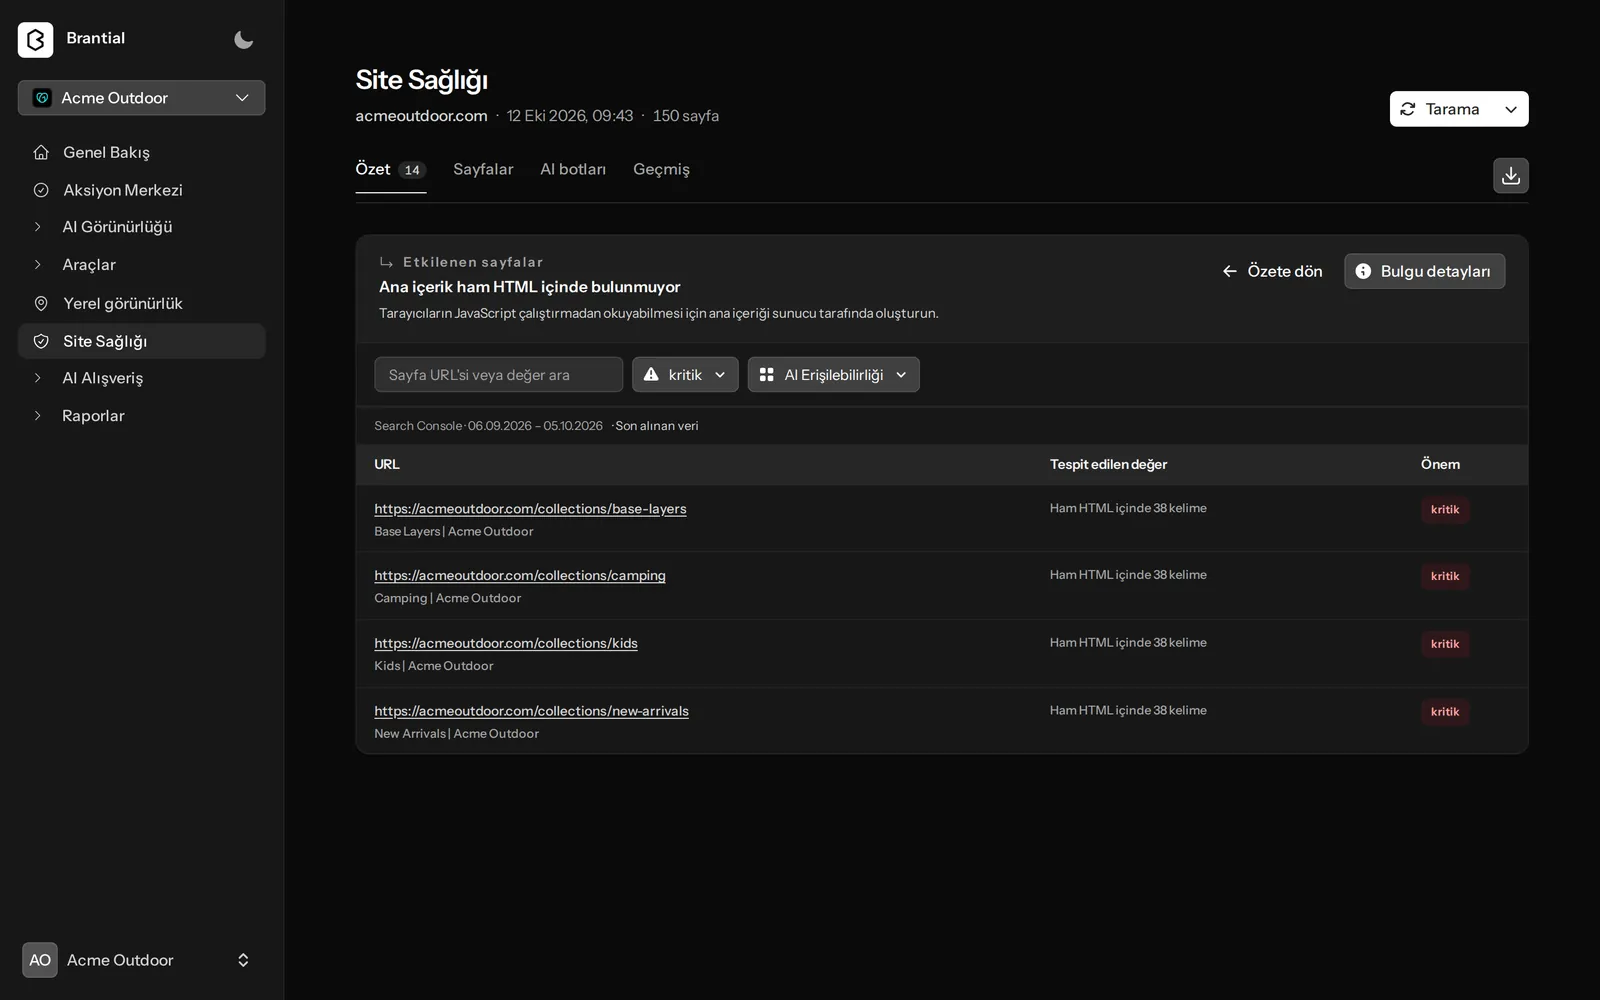This screenshot has width=1600, height=1000.
Task: Click kritik badge in kids row
Action: (x=1445, y=645)
